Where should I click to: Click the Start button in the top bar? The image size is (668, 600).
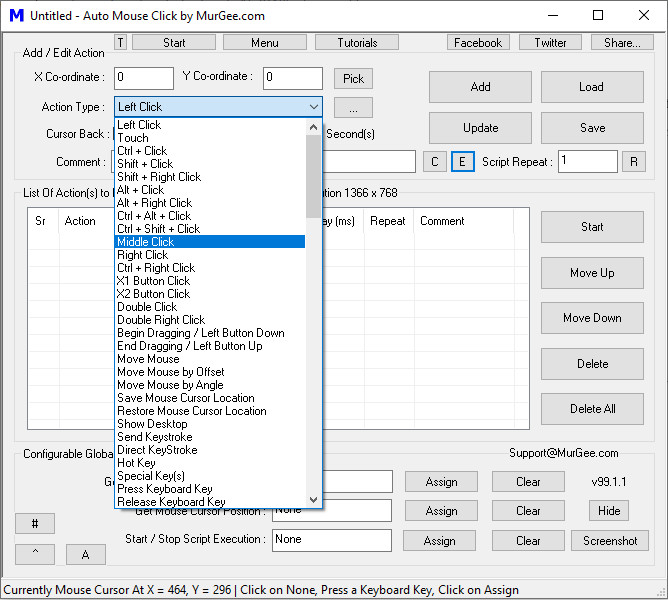coord(174,43)
